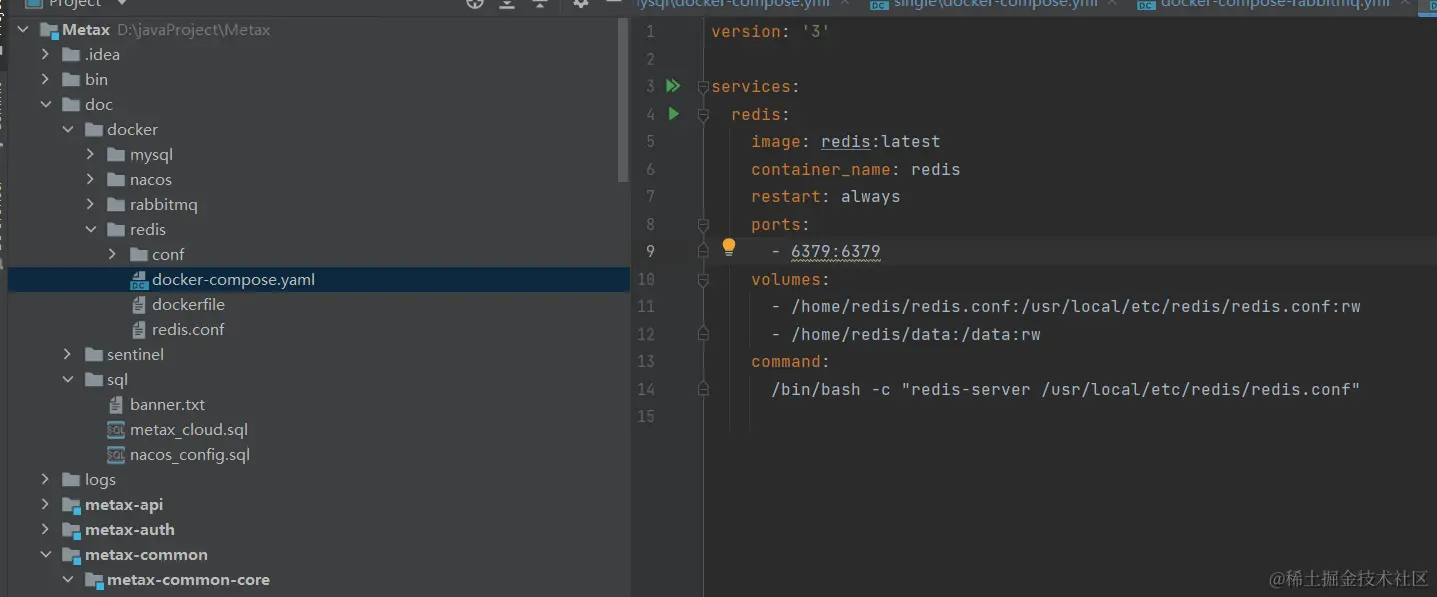
Task: Expand the .idea folder
Action: point(45,55)
